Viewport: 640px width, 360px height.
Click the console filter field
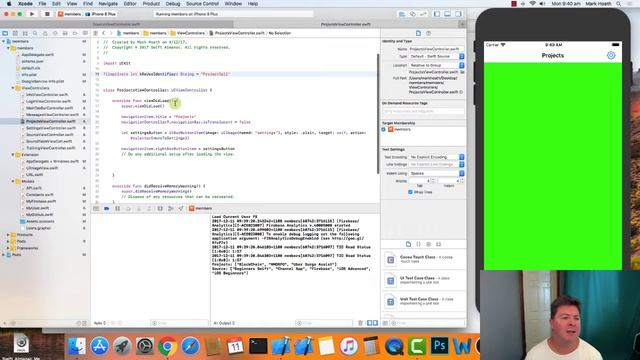click(x=324, y=323)
